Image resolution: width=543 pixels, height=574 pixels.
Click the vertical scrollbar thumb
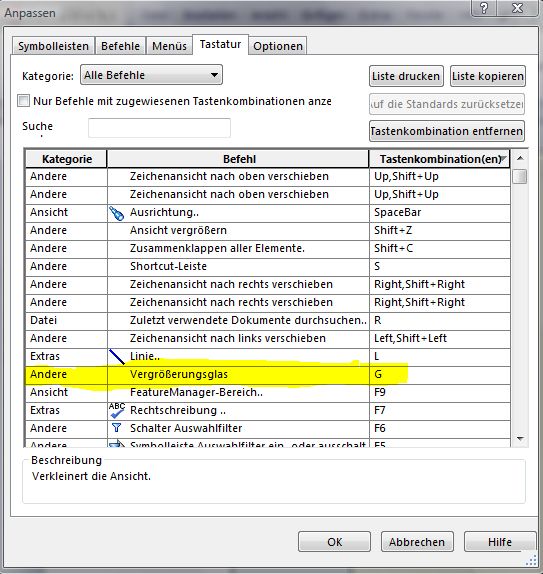coord(520,176)
